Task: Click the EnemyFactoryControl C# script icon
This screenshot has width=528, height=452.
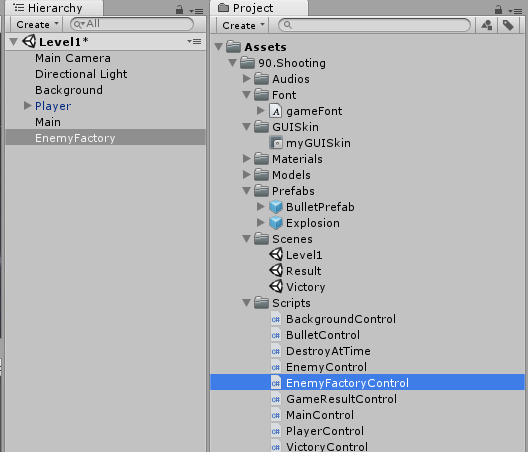Action: [276, 383]
